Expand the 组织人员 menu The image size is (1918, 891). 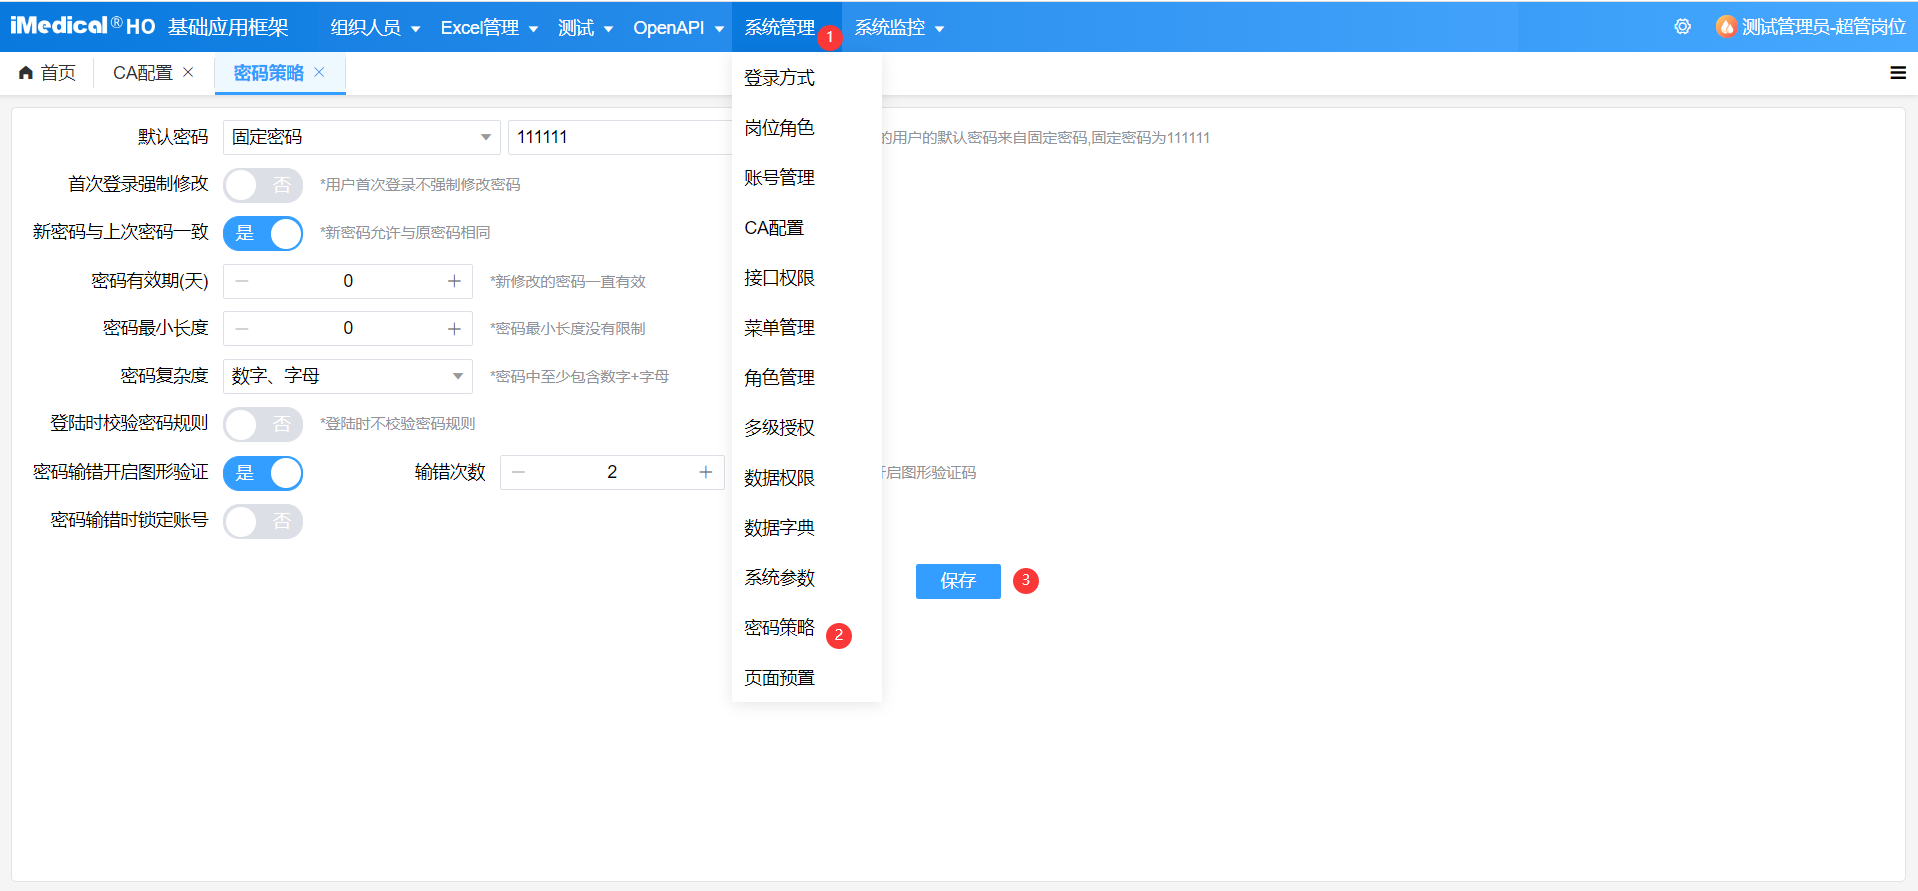click(375, 27)
